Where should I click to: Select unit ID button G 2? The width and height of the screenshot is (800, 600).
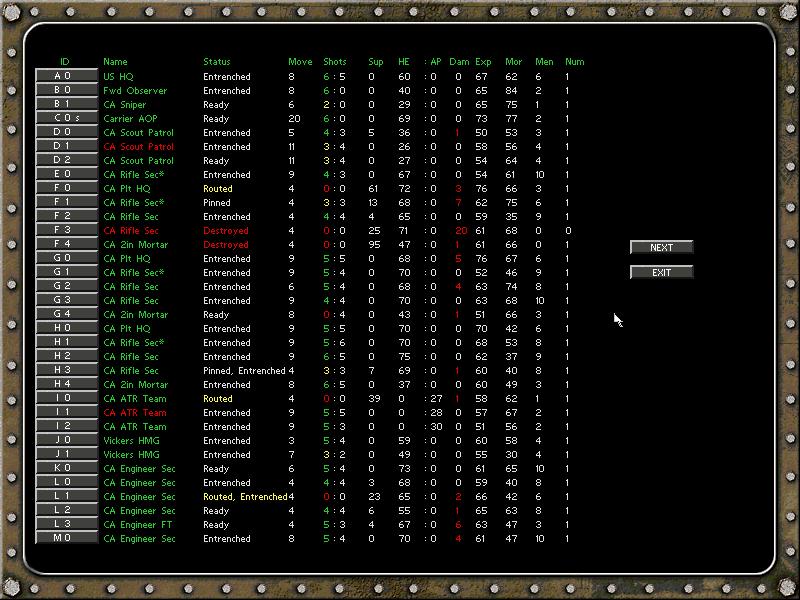[x=66, y=286]
